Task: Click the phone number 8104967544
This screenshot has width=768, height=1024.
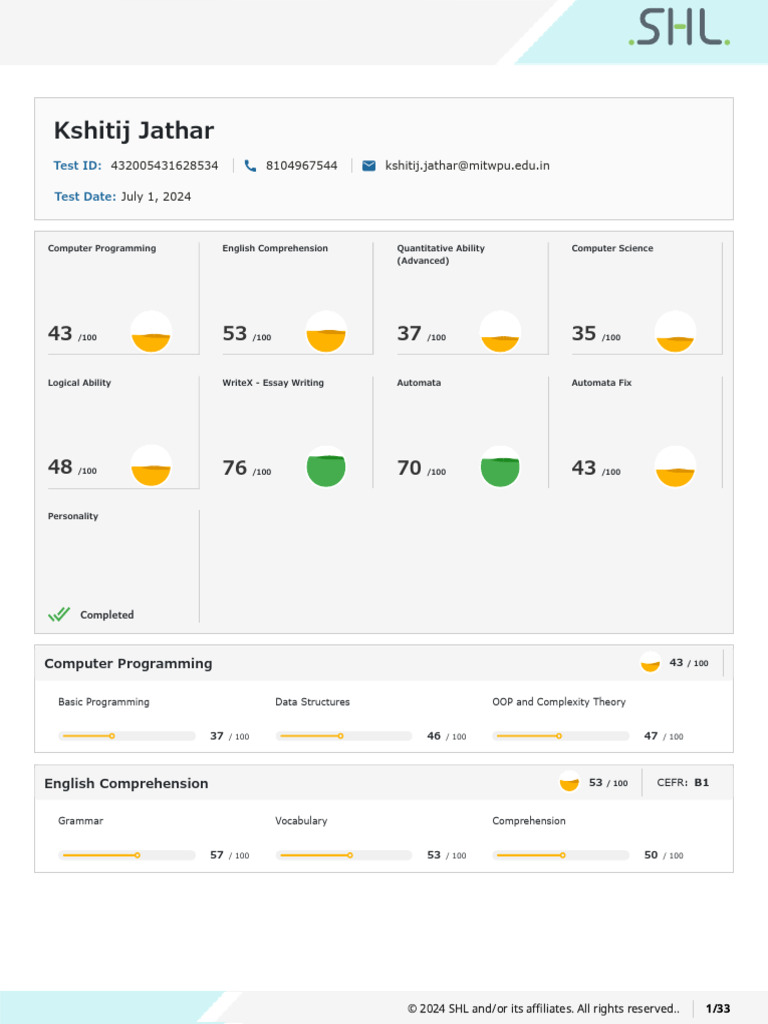Action: click(x=301, y=166)
